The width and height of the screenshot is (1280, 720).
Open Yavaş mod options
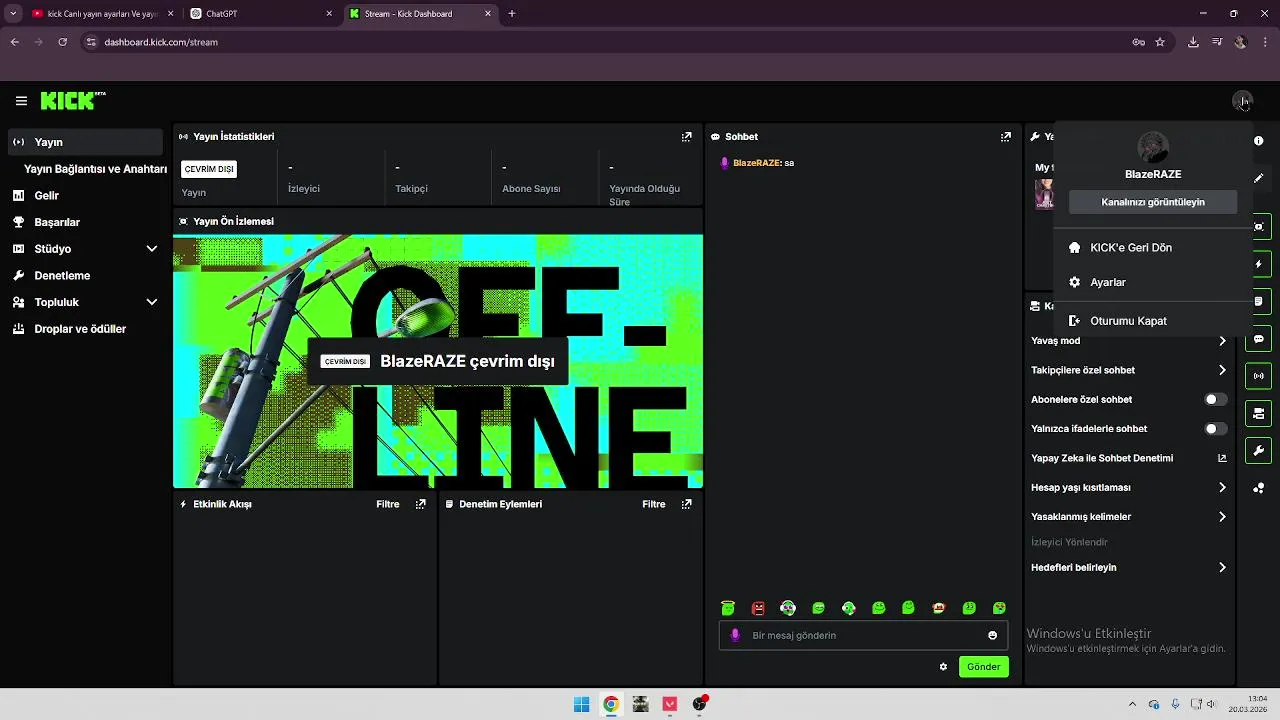(x=1129, y=341)
